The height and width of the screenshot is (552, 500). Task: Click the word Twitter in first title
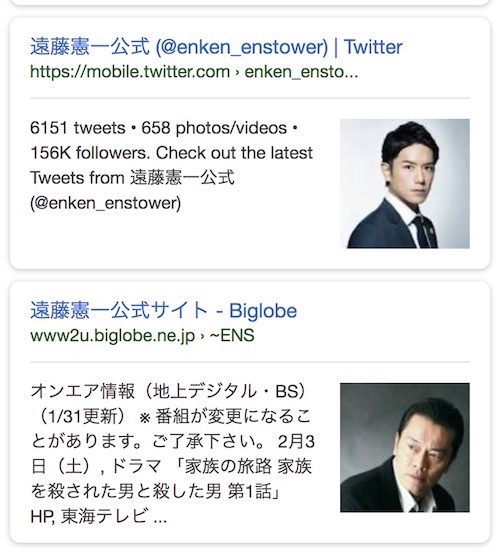point(373,47)
